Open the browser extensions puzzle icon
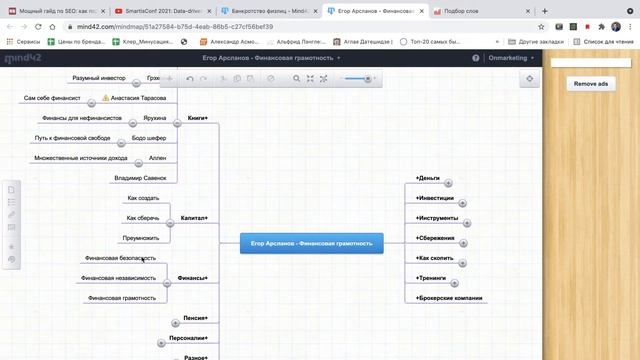640x360 pixels. tap(601, 27)
